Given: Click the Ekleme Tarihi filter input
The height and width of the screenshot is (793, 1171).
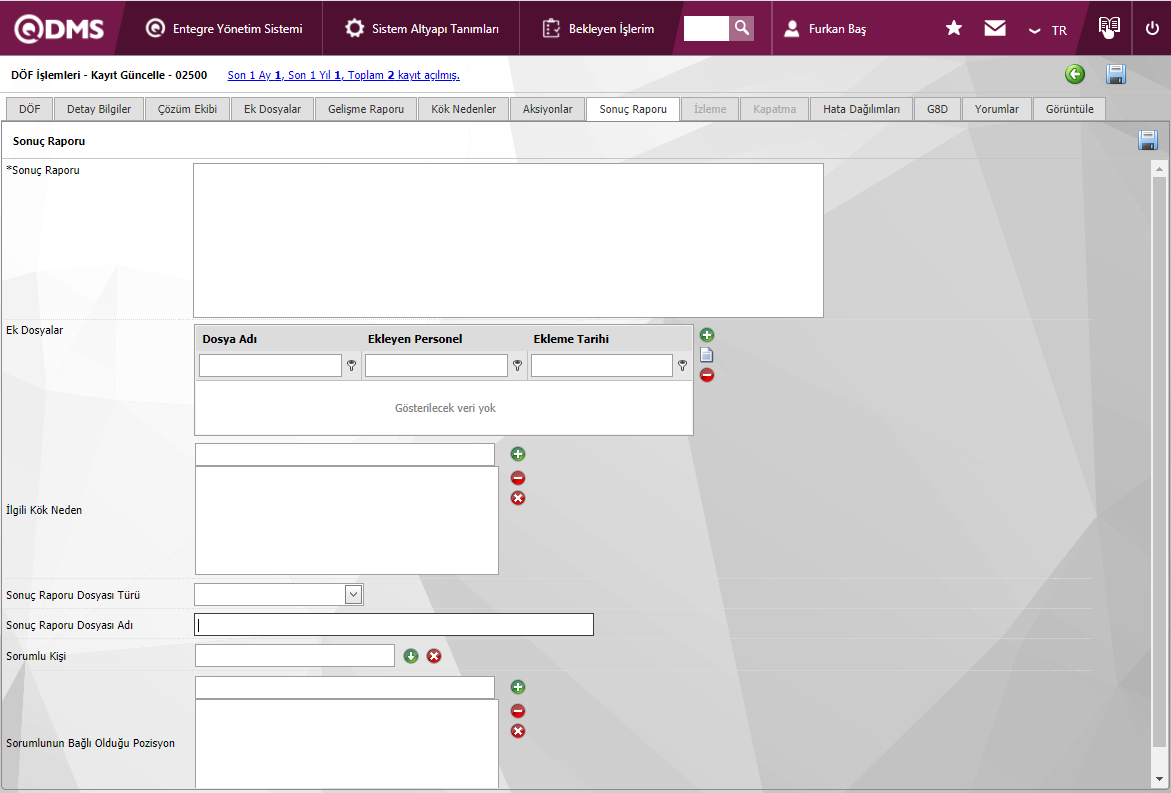Looking at the screenshot, I should pyautogui.click(x=602, y=365).
